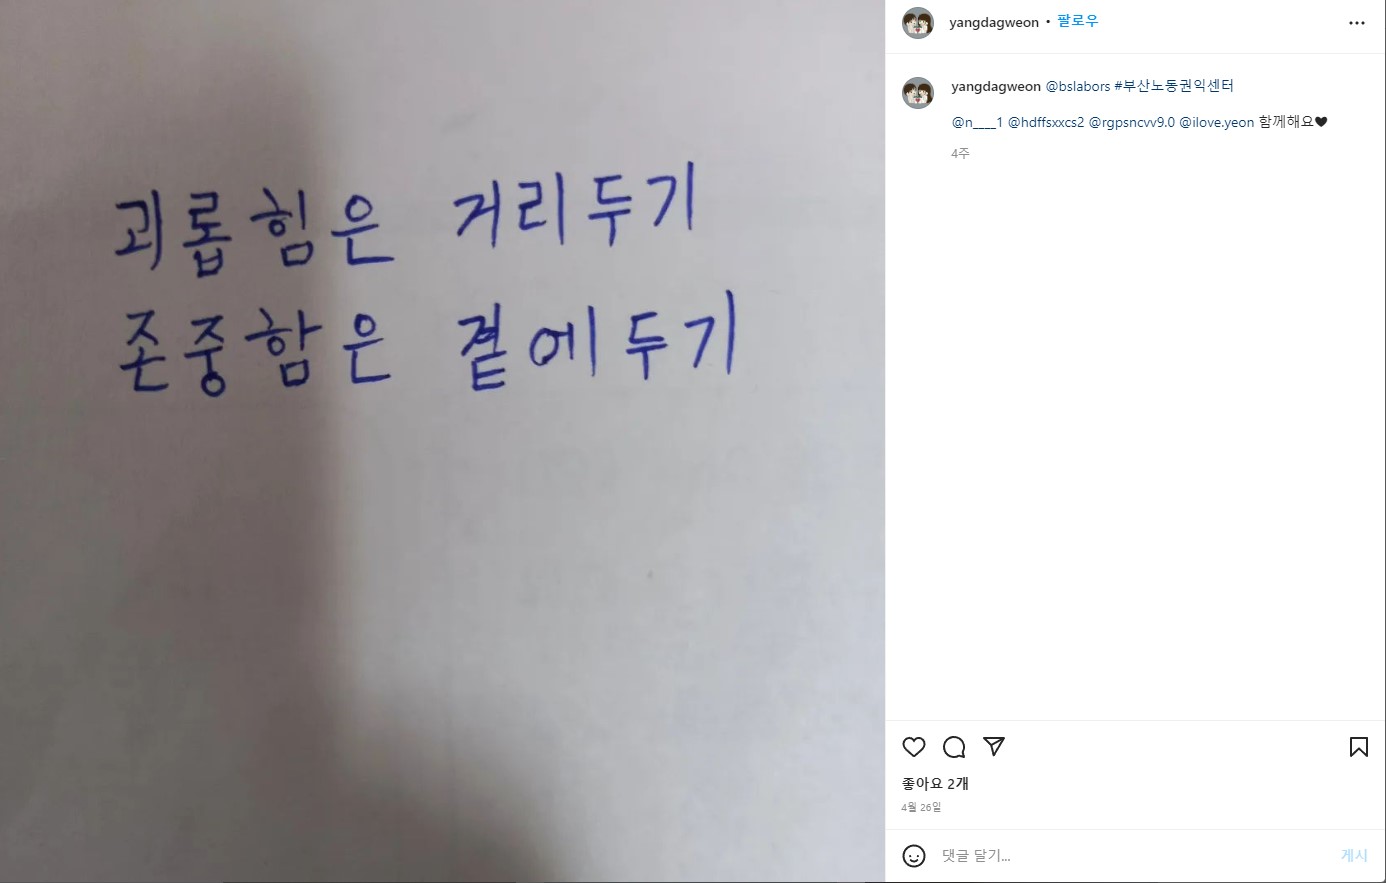Open @ilove.yeon mention
This screenshot has width=1386, height=883.
point(1217,122)
